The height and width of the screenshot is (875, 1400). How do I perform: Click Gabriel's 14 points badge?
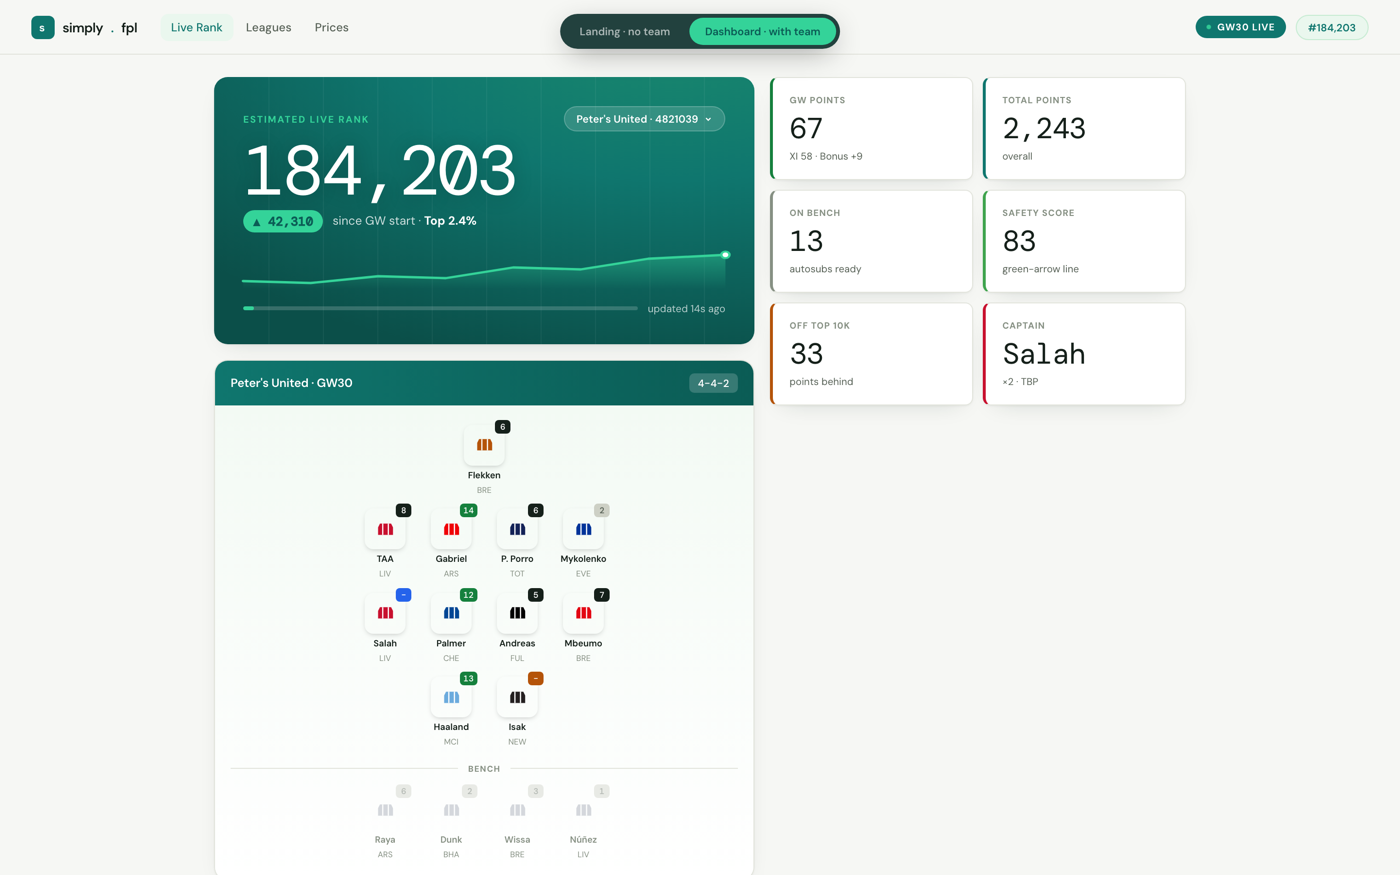click(x=468, y=510)
